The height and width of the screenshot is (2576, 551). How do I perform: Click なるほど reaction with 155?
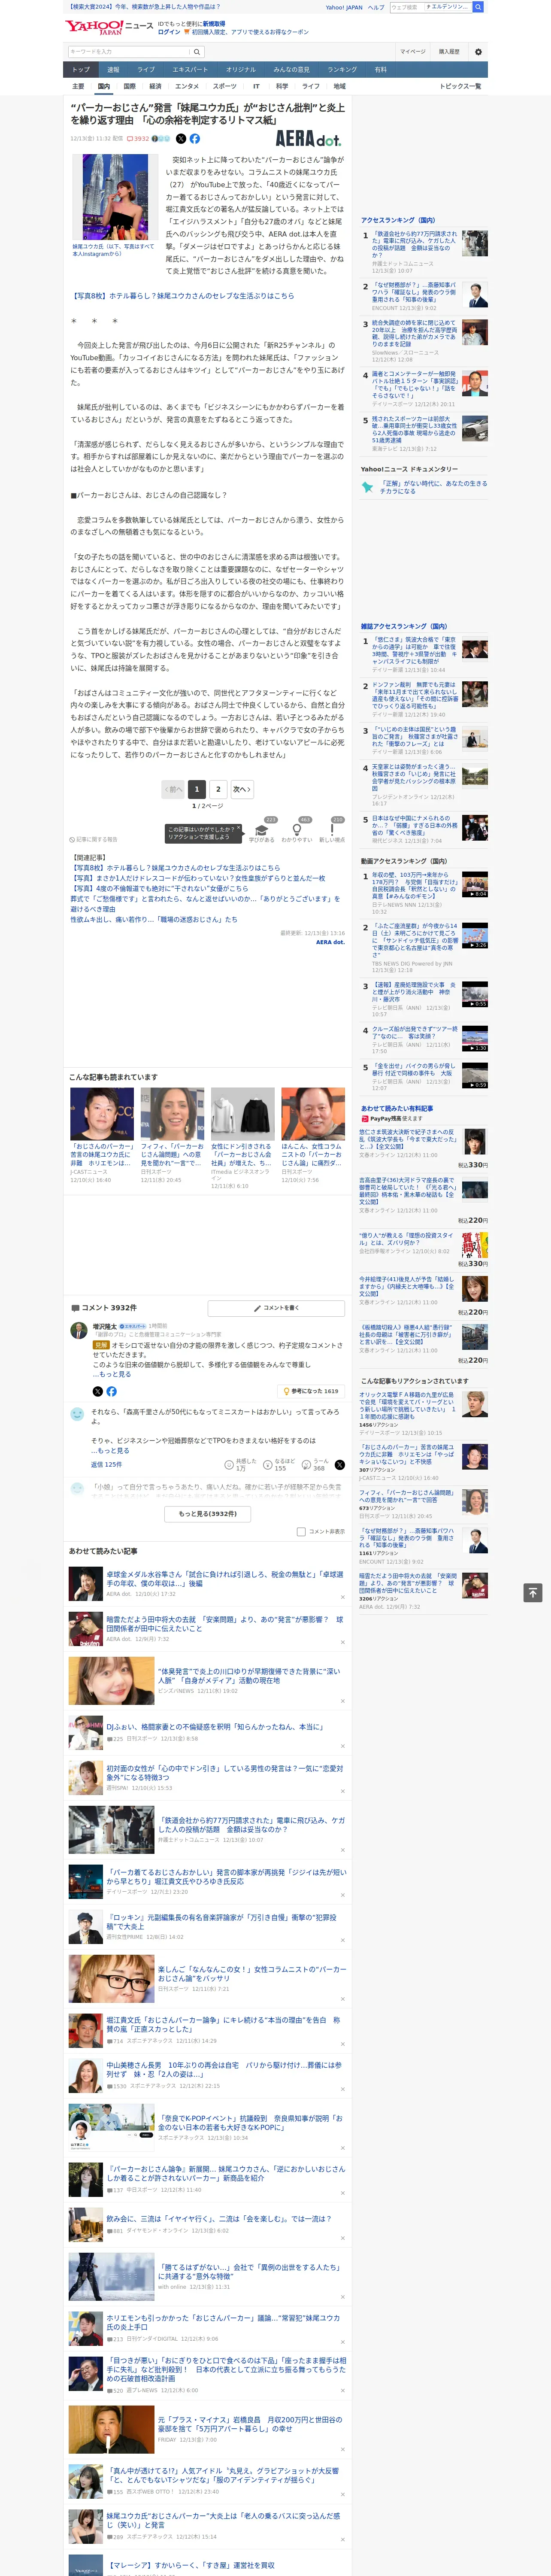pos(278,1464)
